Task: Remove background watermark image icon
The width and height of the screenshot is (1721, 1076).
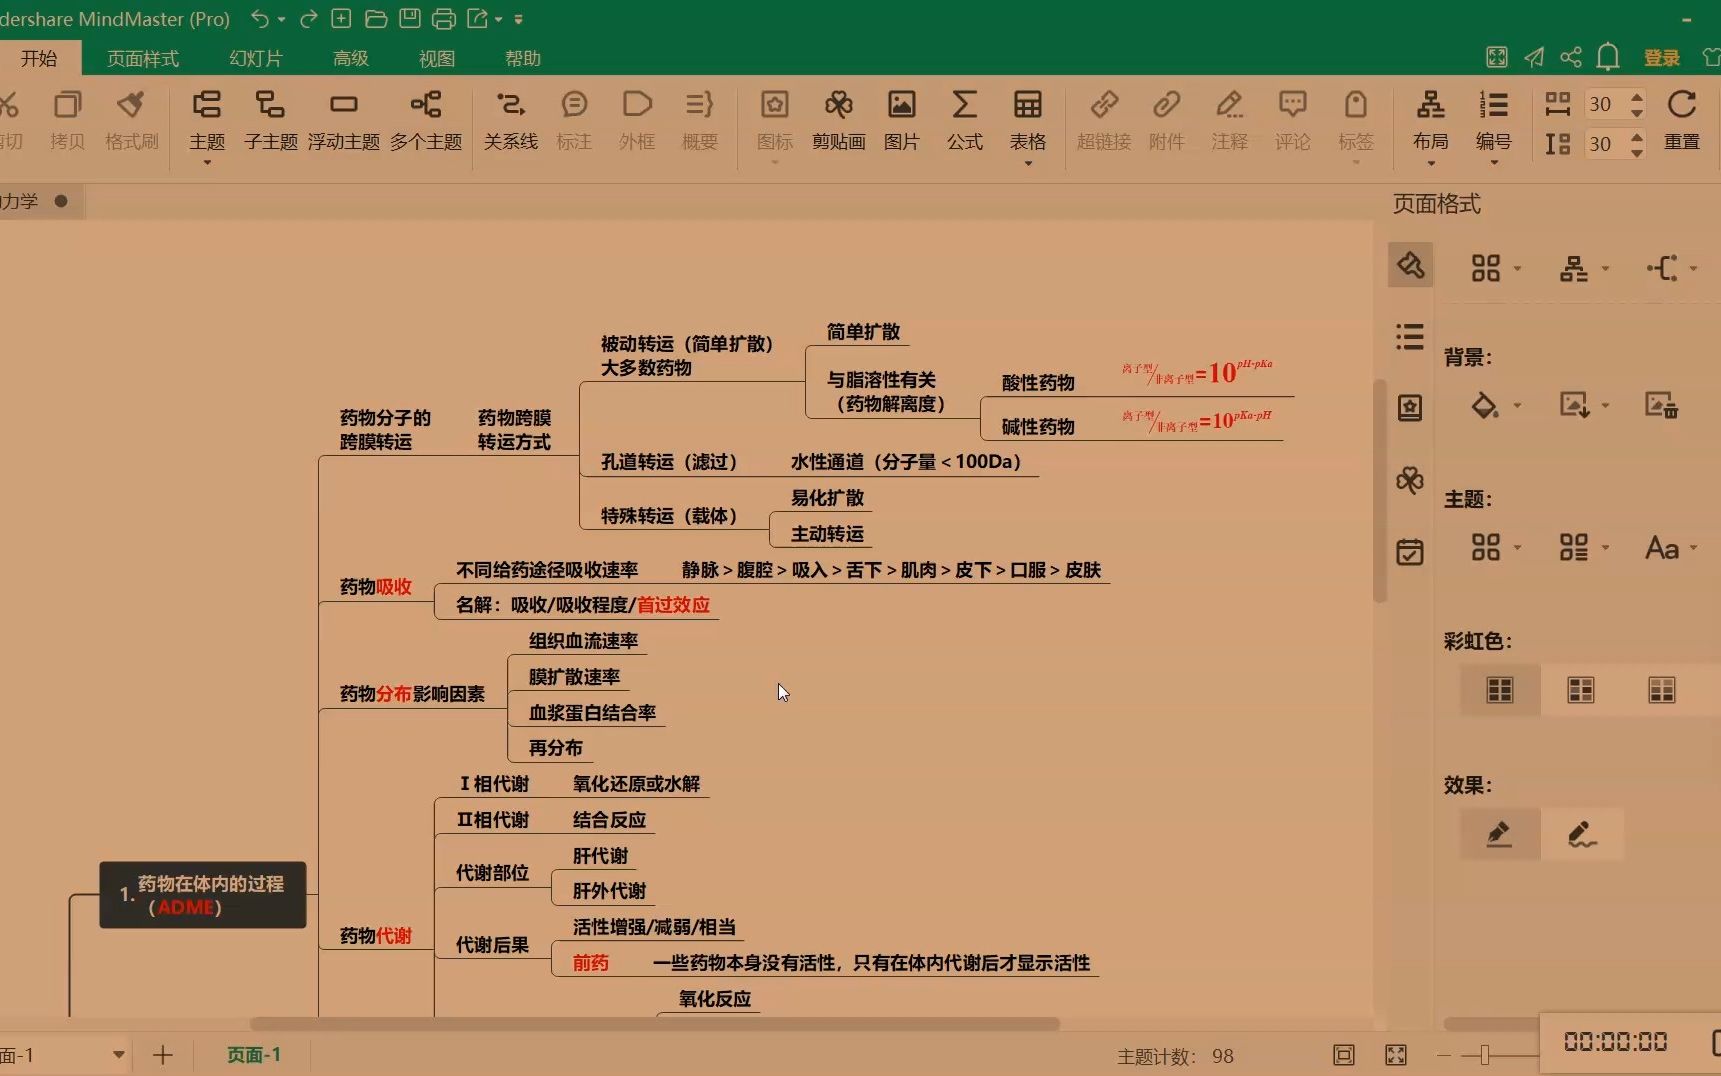Action: (1662, 405)
